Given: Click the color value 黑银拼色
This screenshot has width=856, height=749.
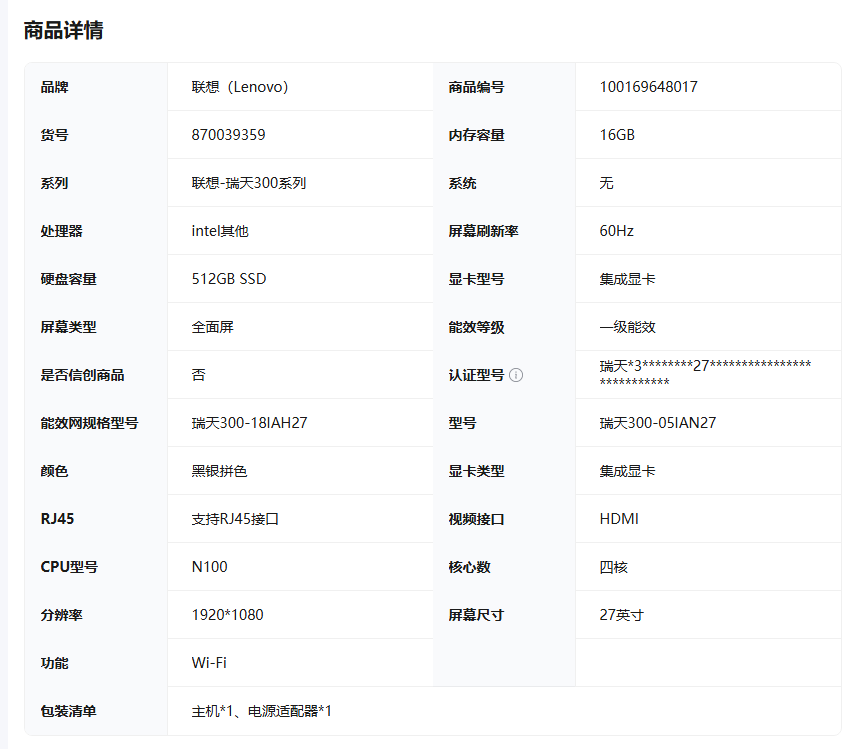Looking at the screenshot, I should tap(219, 472).
